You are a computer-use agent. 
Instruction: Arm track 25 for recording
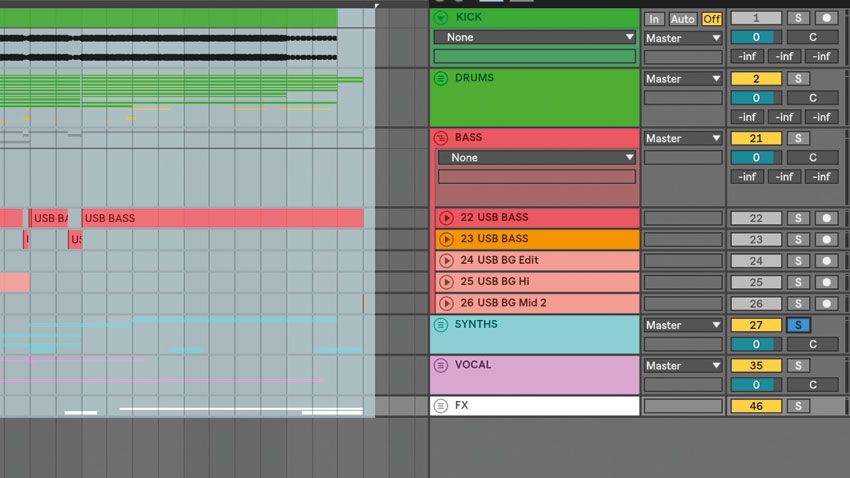click(826, 282)
